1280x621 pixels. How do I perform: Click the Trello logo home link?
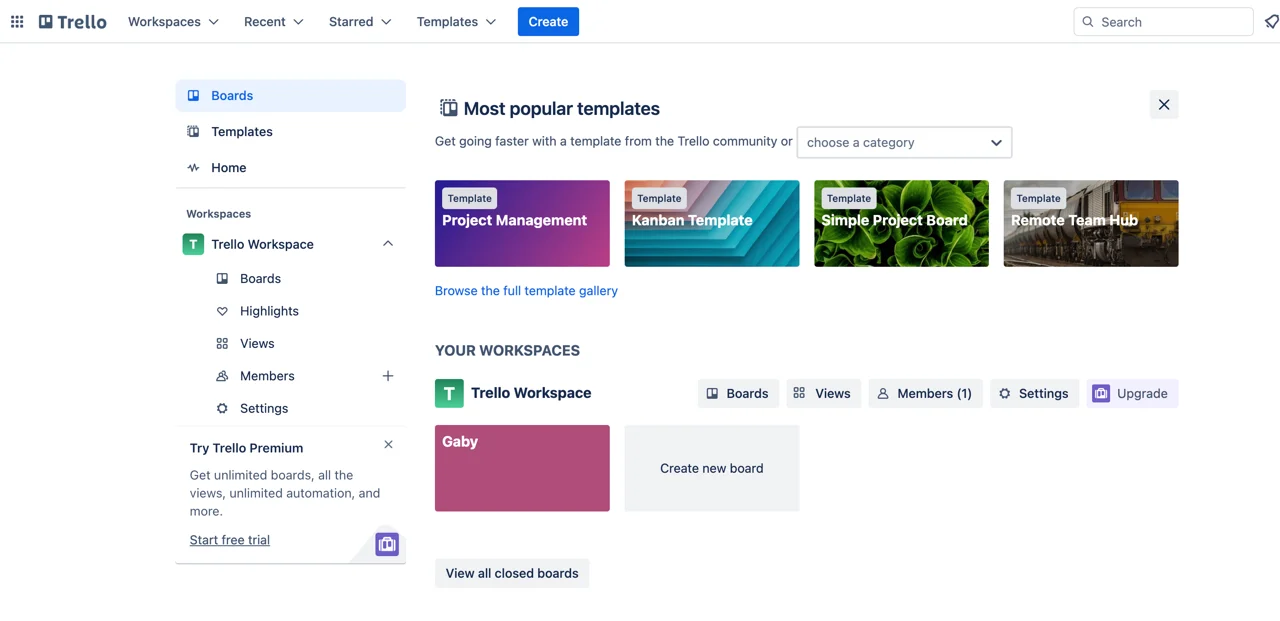pos(72,21)
